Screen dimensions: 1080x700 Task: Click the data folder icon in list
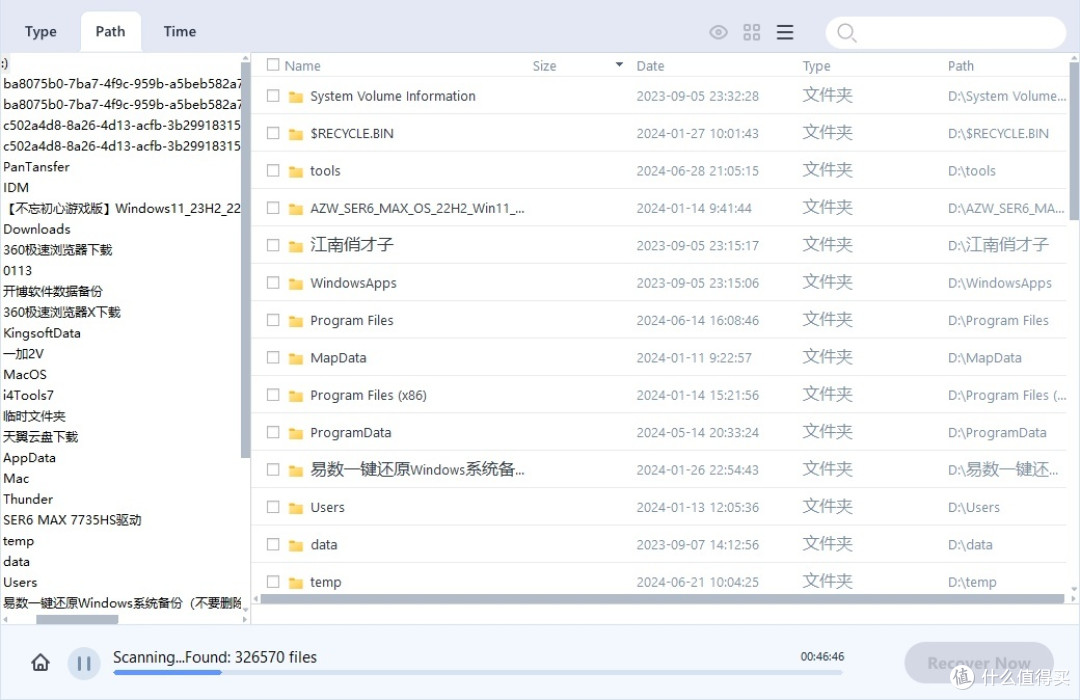[295, 545]
